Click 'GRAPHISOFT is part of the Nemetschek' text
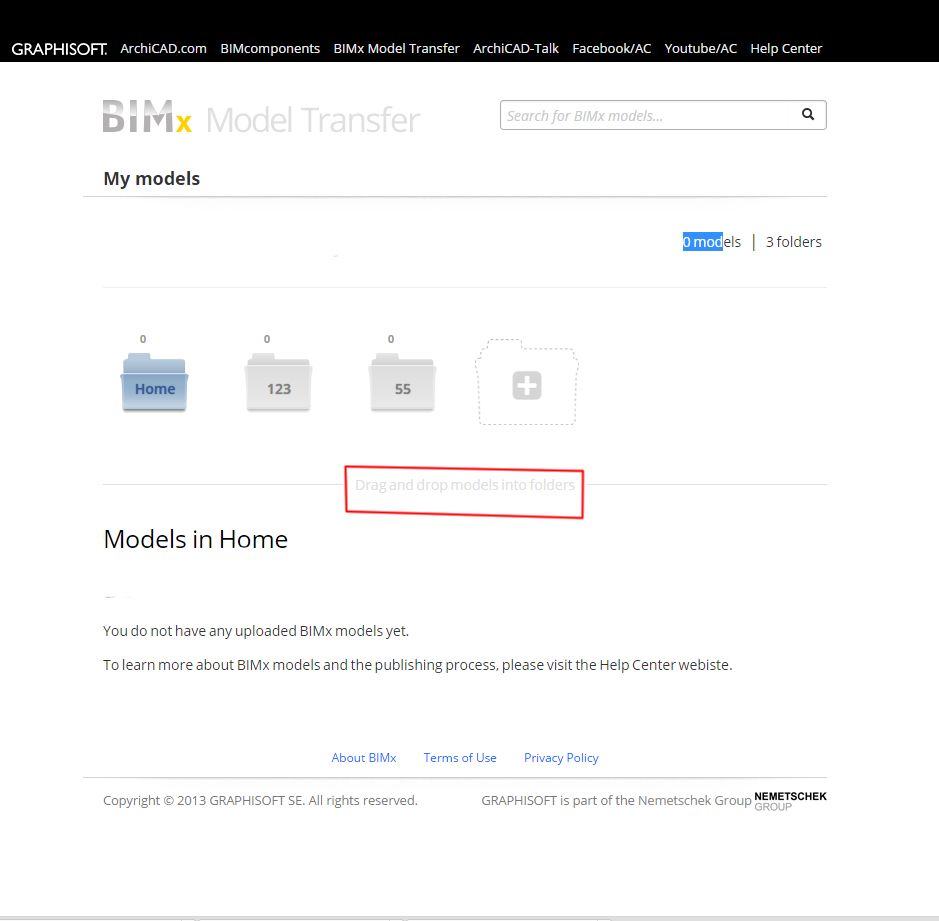This screenshot has width=939, height=921. [616, 801]
